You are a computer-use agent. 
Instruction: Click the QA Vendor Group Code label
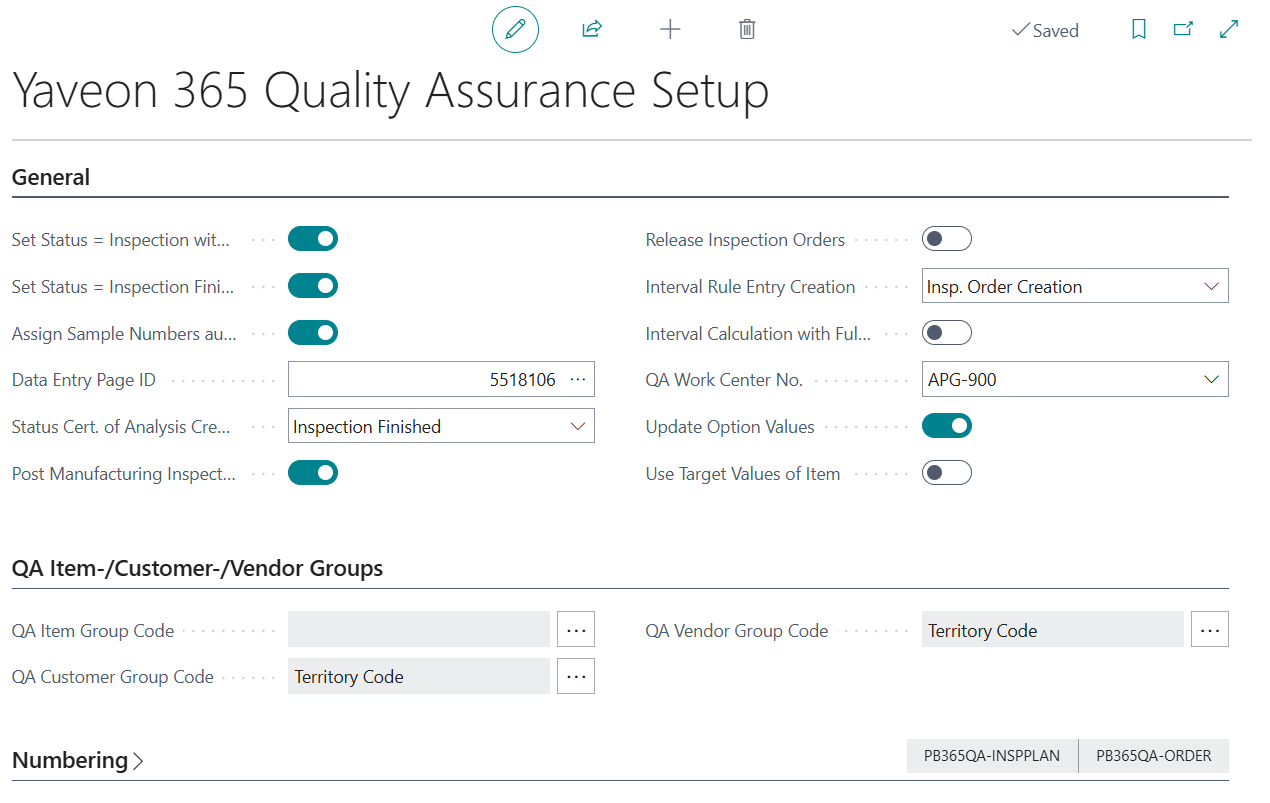click(x=737, y=631)
